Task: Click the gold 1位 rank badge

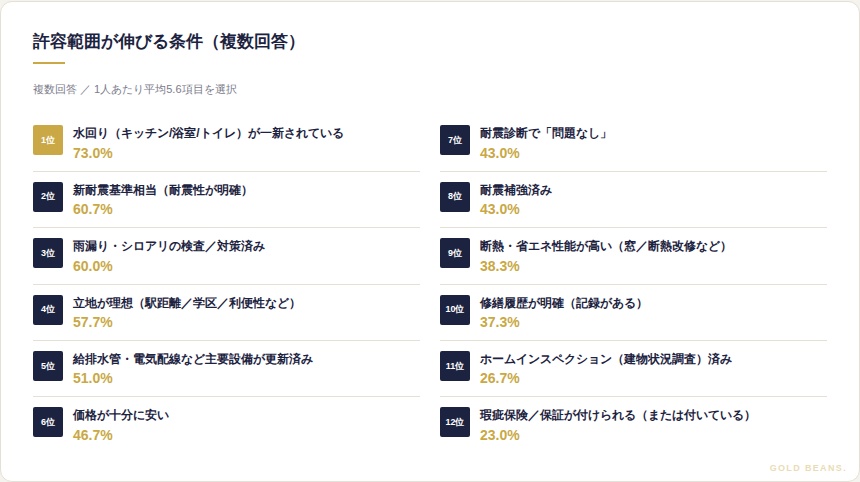Action: click(48, 141)
